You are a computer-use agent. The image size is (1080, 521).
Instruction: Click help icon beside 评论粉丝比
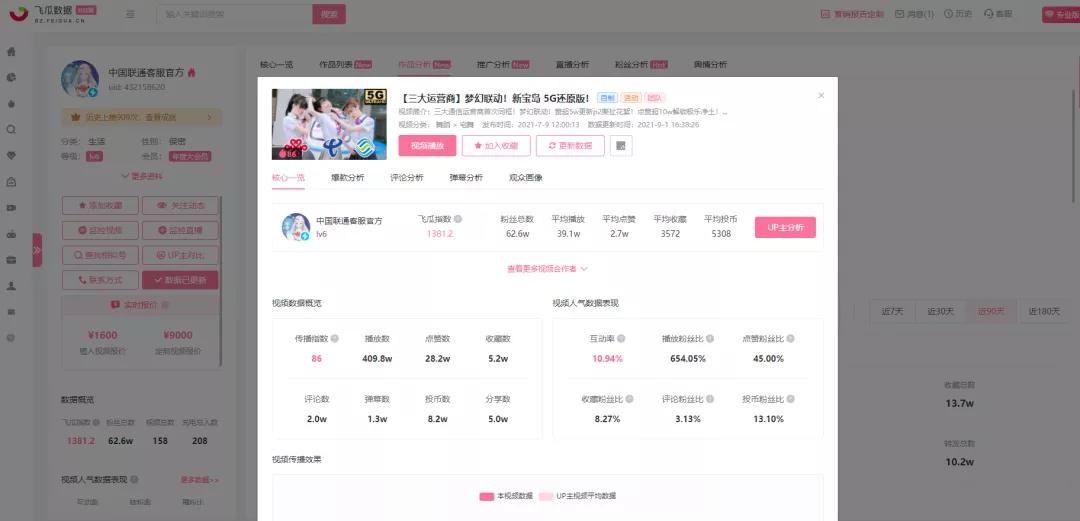(x=710, y=399)
